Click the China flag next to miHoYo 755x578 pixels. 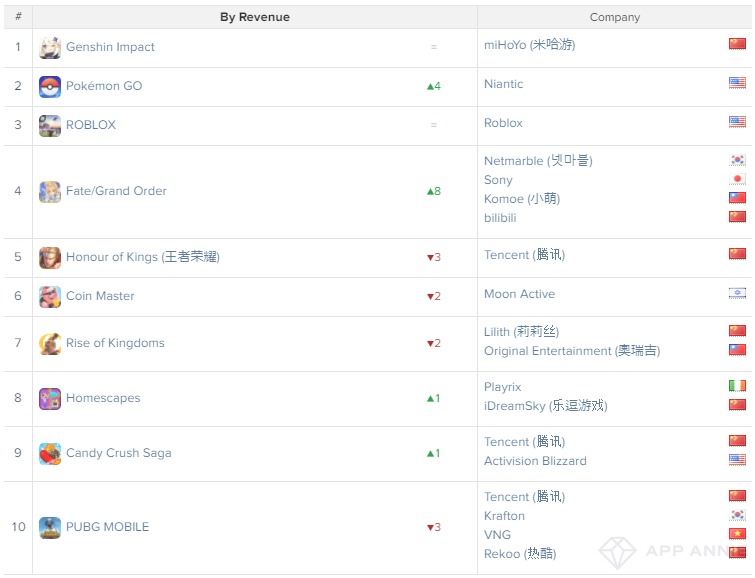pos(737,44)
